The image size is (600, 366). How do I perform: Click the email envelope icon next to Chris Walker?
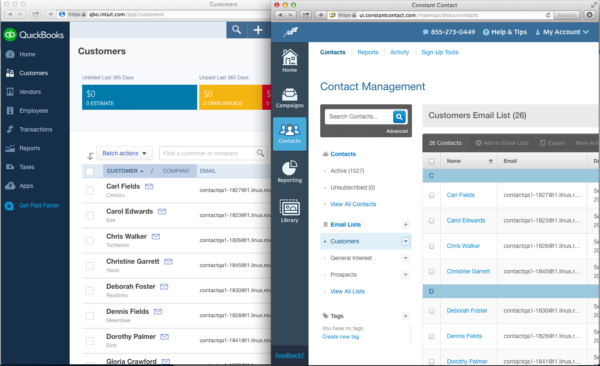[x=156, y=237]
